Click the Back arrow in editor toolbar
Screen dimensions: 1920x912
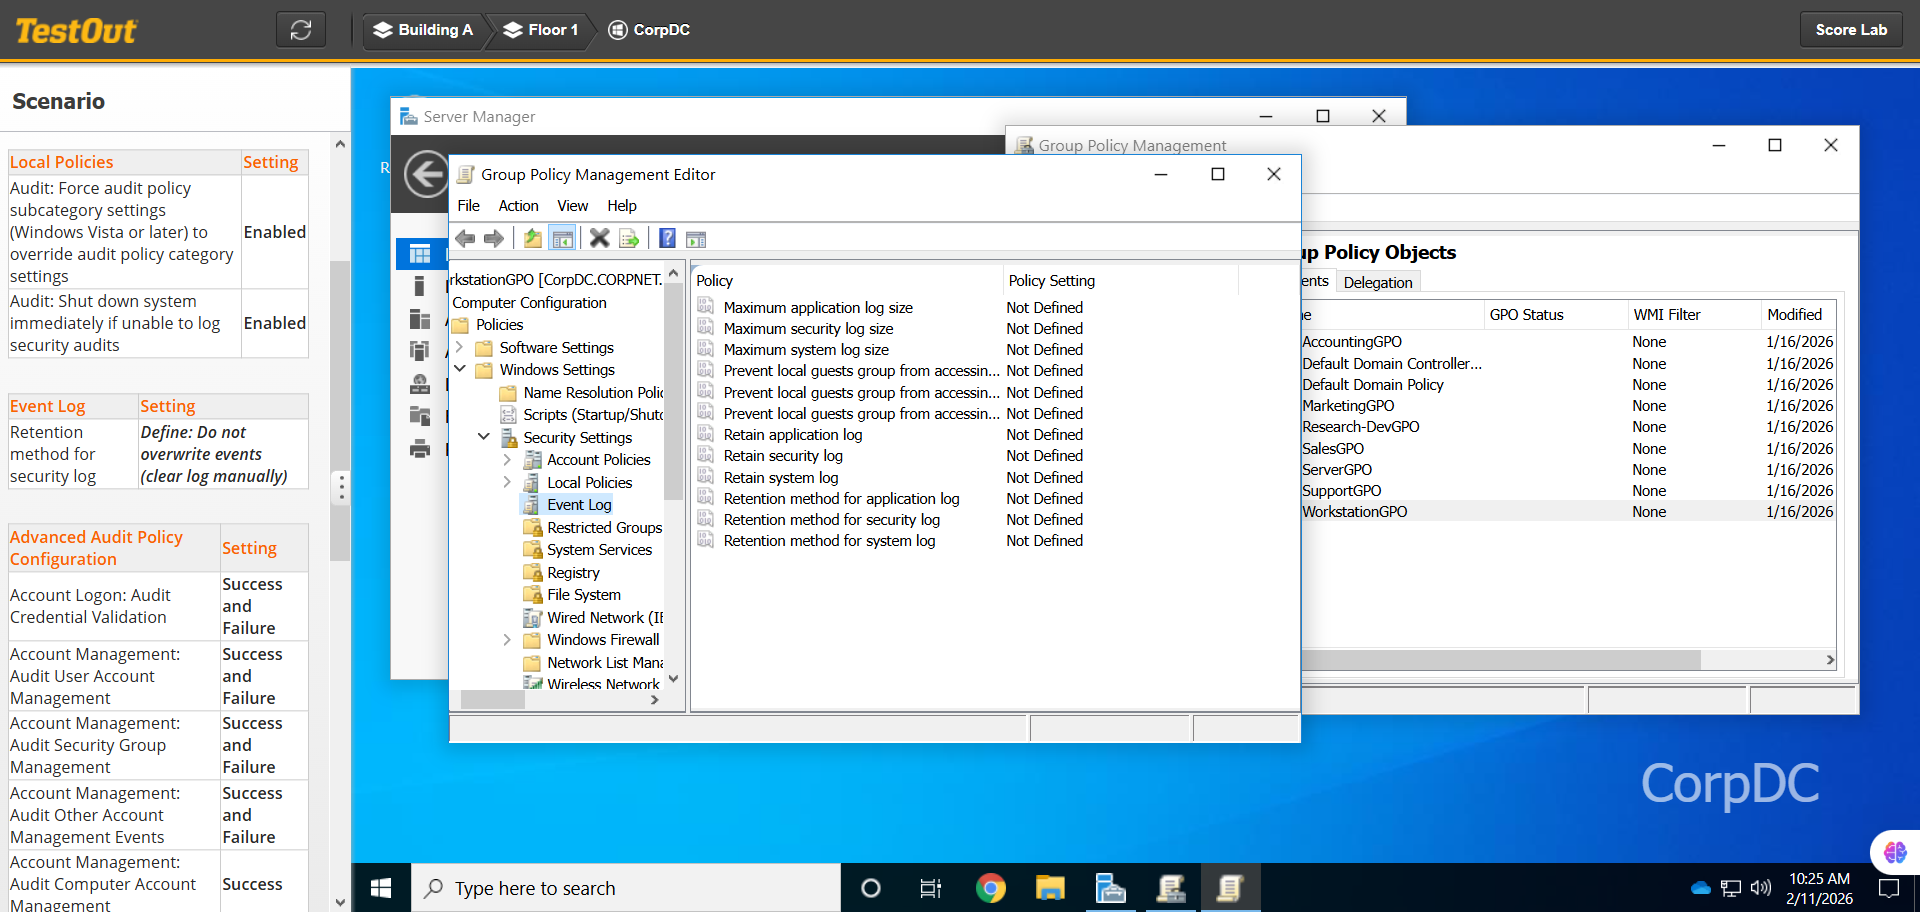[465, 238]
